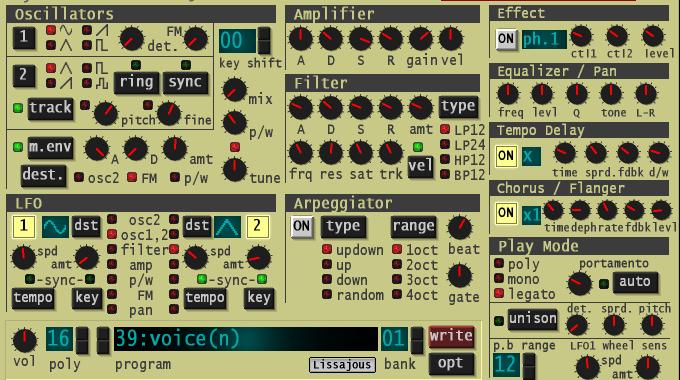The image size is (680, 380).
Task: Open LFO 1 sine waveform selector
Action: [55, 226]
